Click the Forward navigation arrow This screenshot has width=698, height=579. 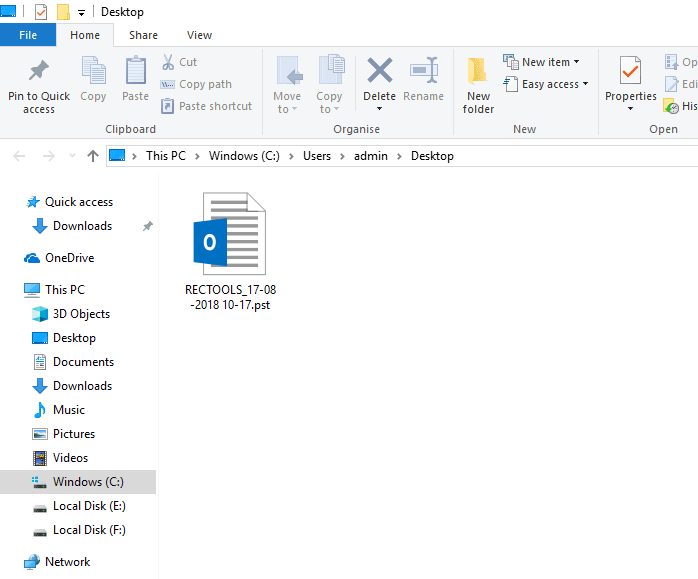click(x=49, y=156)
